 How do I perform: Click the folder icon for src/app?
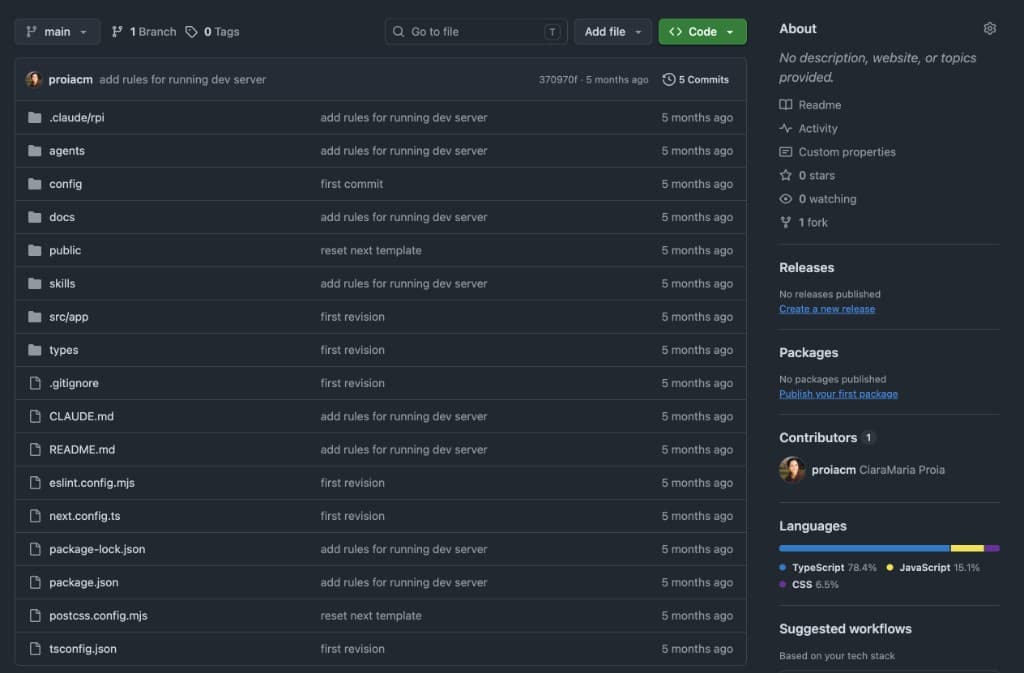click(35, 317)
